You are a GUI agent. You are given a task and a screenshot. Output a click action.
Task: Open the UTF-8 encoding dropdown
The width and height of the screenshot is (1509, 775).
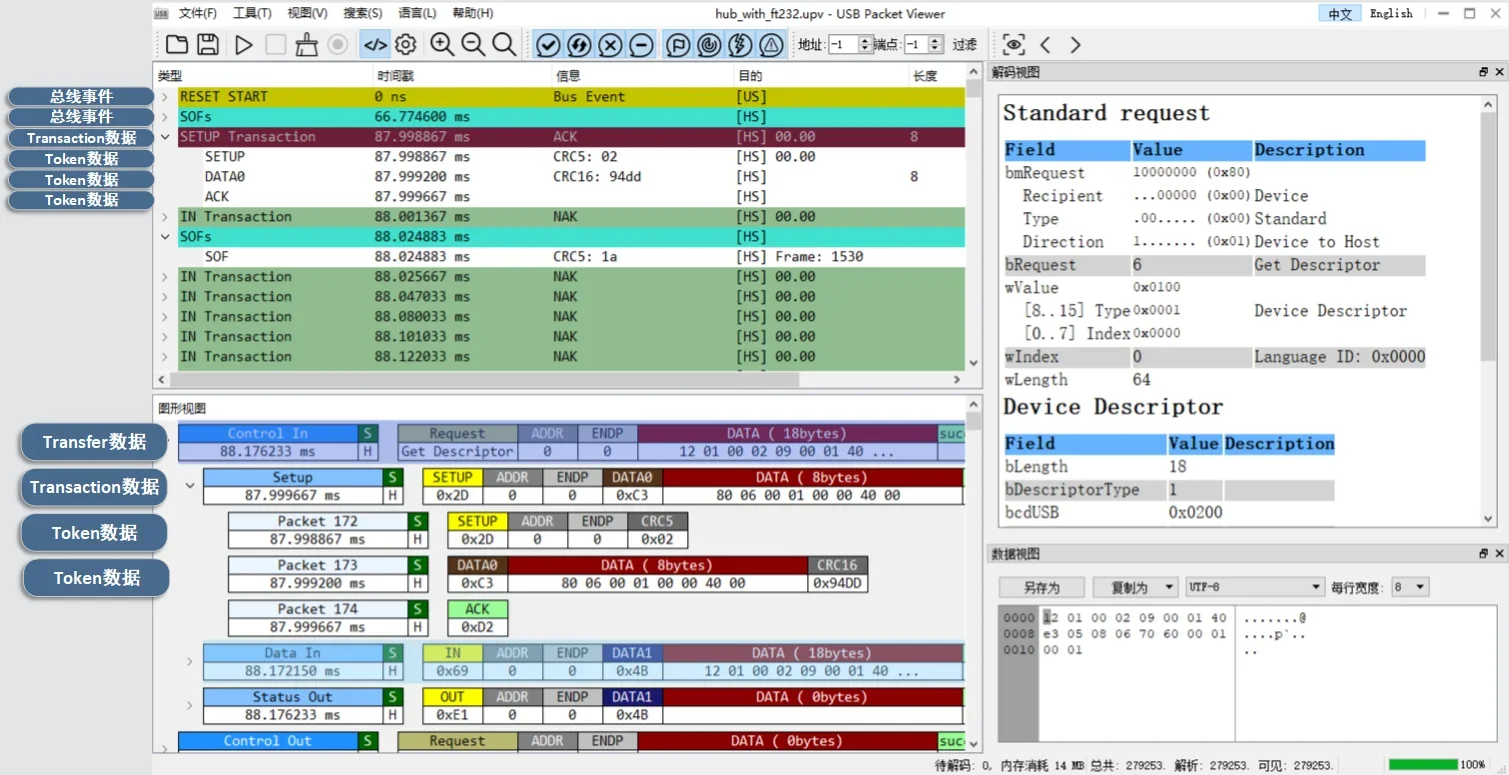[1254, 587]
